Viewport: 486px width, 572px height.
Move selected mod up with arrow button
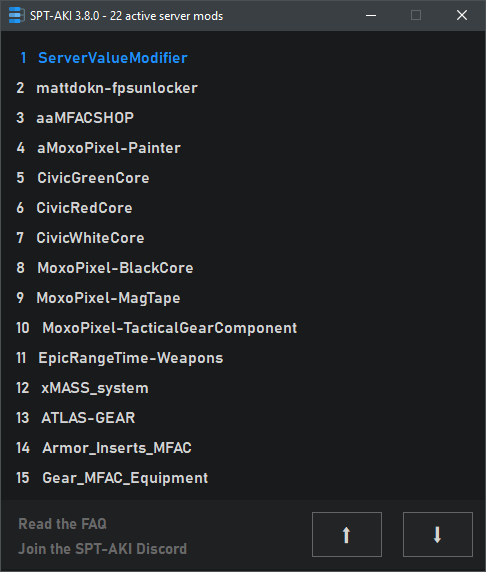coord(347,534)
